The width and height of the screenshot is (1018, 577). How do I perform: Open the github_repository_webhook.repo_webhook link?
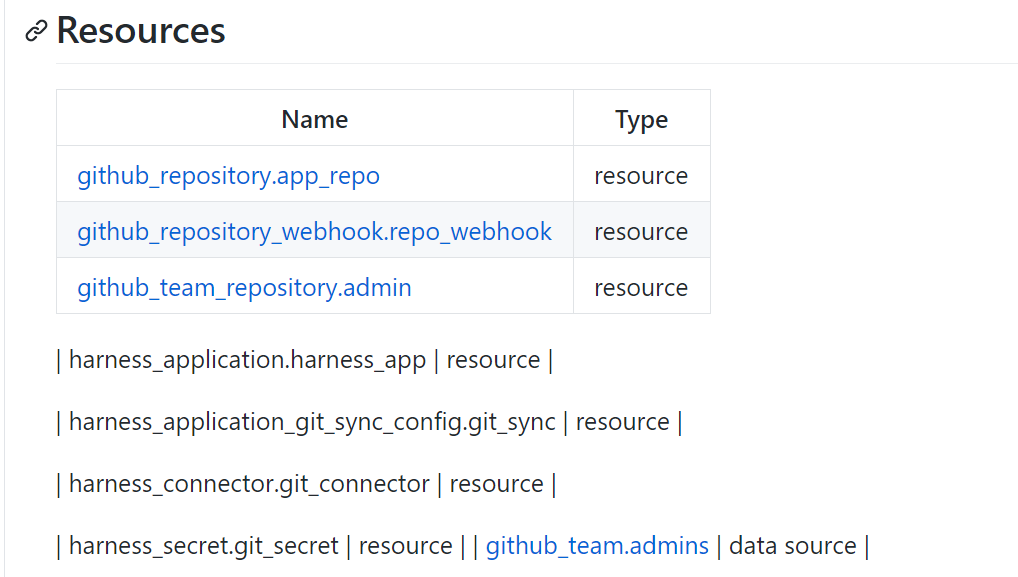point(314,232)
